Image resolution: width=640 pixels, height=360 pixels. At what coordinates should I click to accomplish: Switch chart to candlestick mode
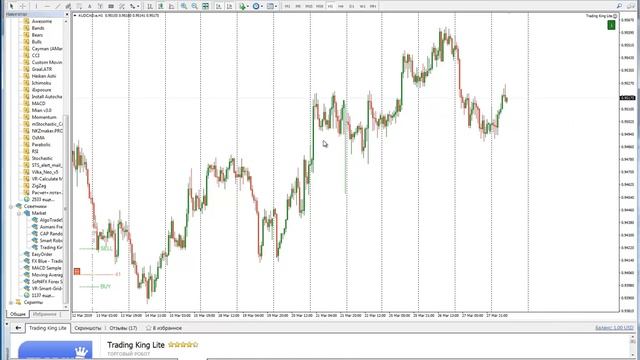pos(160,6)
